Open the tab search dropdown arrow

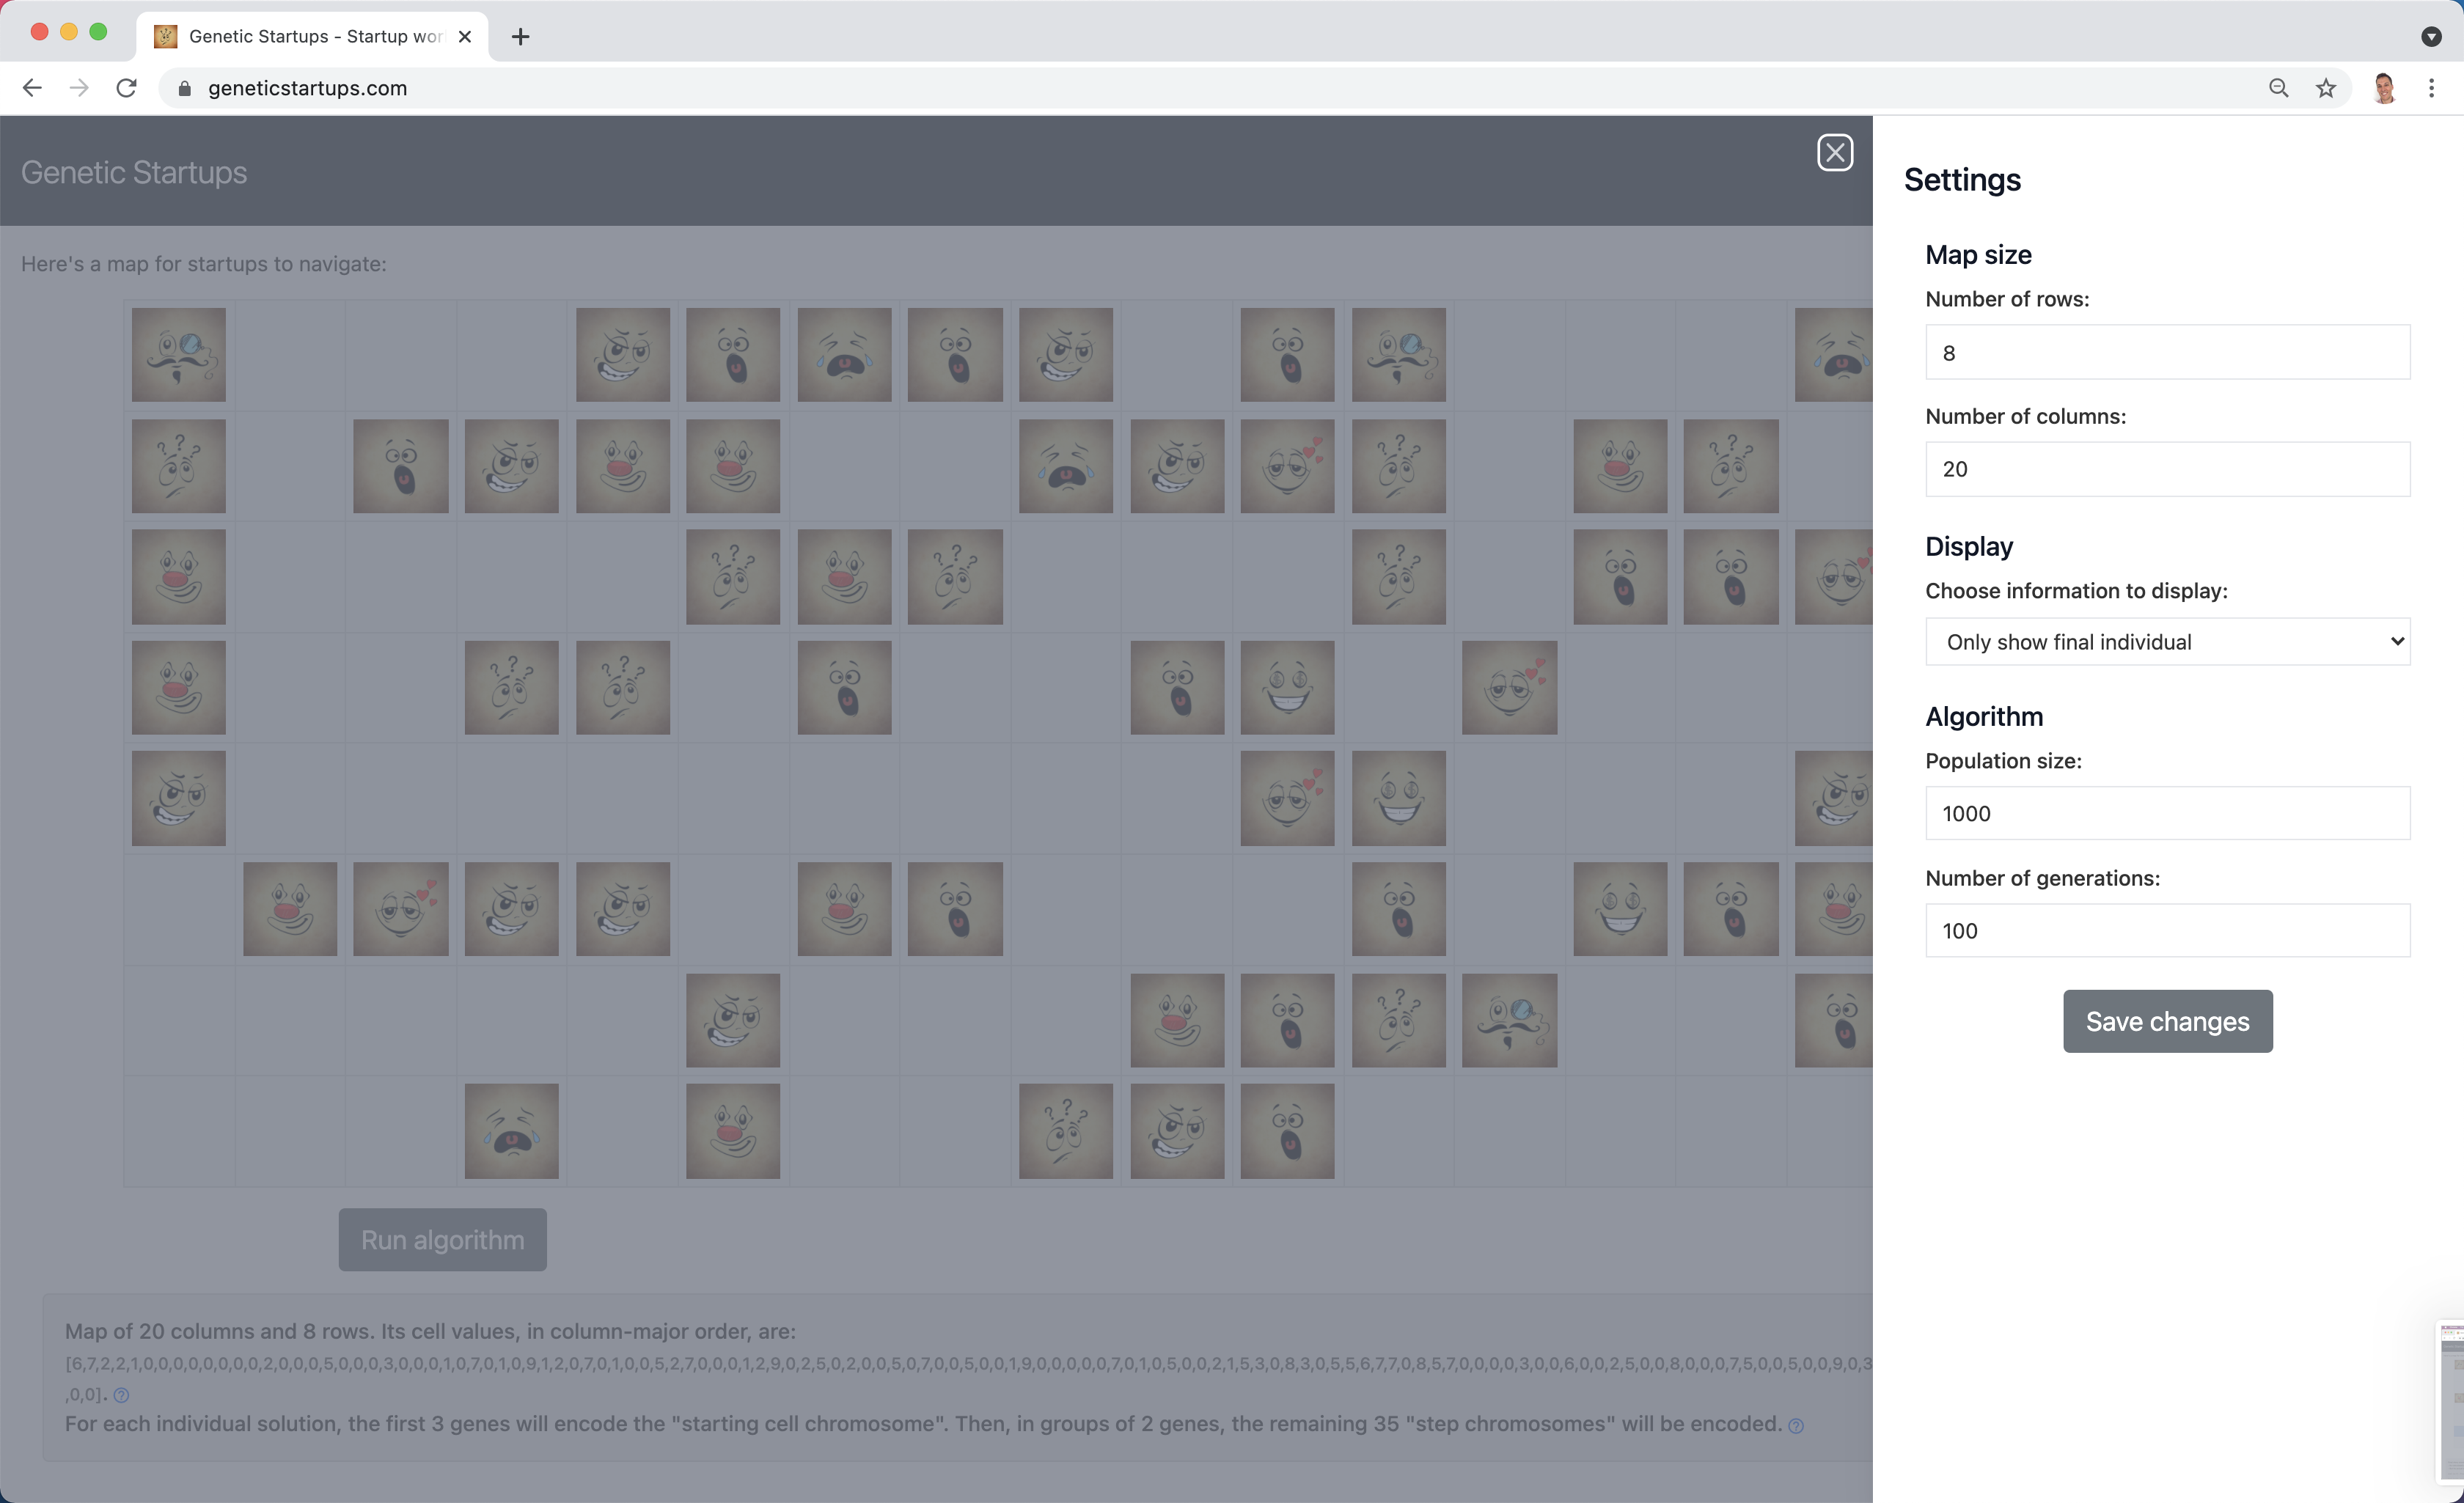tap(2431, 37)
